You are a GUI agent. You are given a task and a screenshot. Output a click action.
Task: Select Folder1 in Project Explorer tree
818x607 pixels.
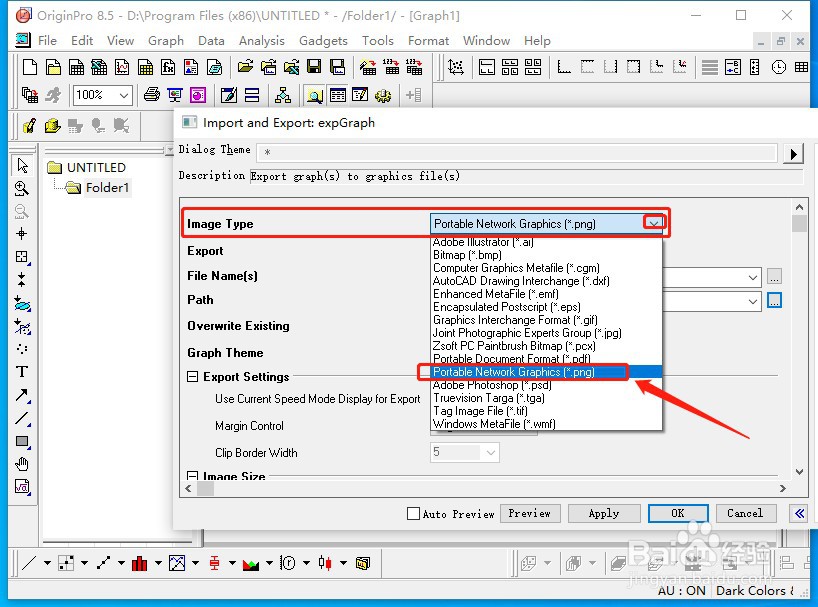[106, 187]
